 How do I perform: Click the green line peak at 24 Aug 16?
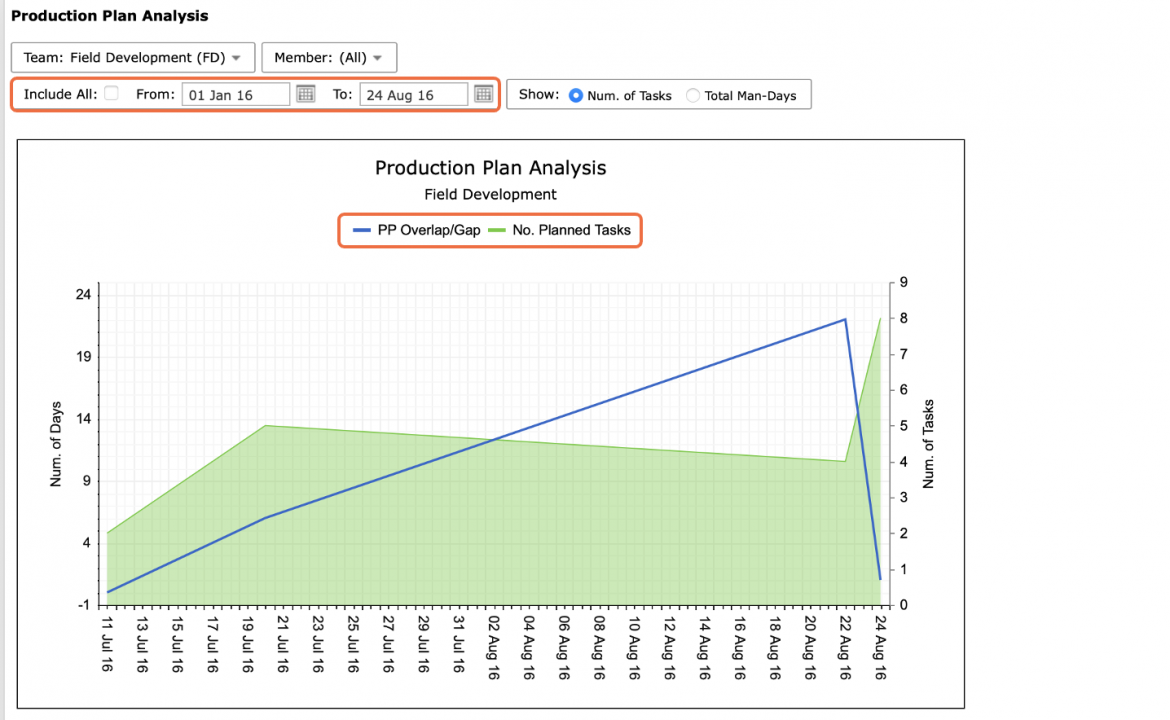[880, 319]
